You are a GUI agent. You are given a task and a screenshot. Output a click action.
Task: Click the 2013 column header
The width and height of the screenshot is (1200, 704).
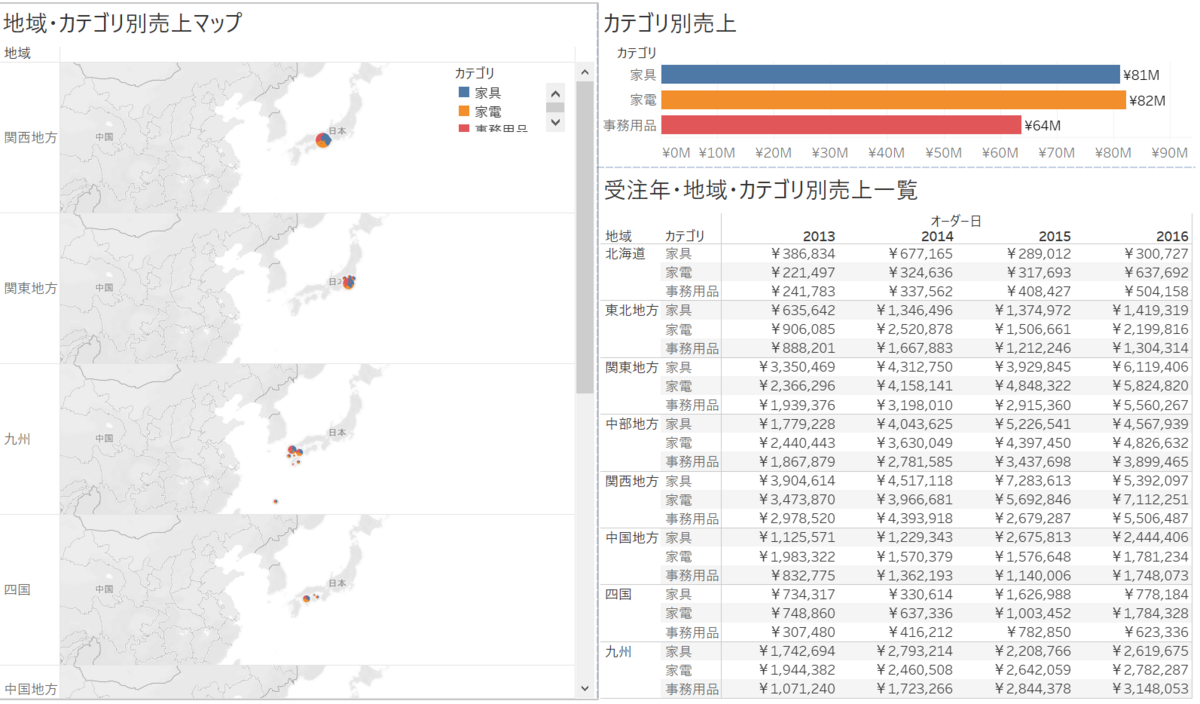point(818,236)
